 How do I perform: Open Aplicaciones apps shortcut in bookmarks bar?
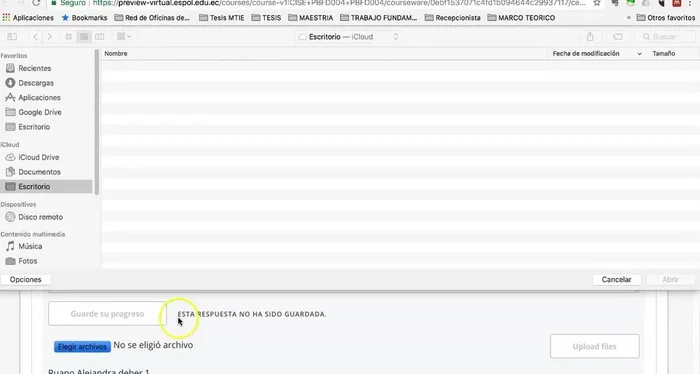[28, 18]
